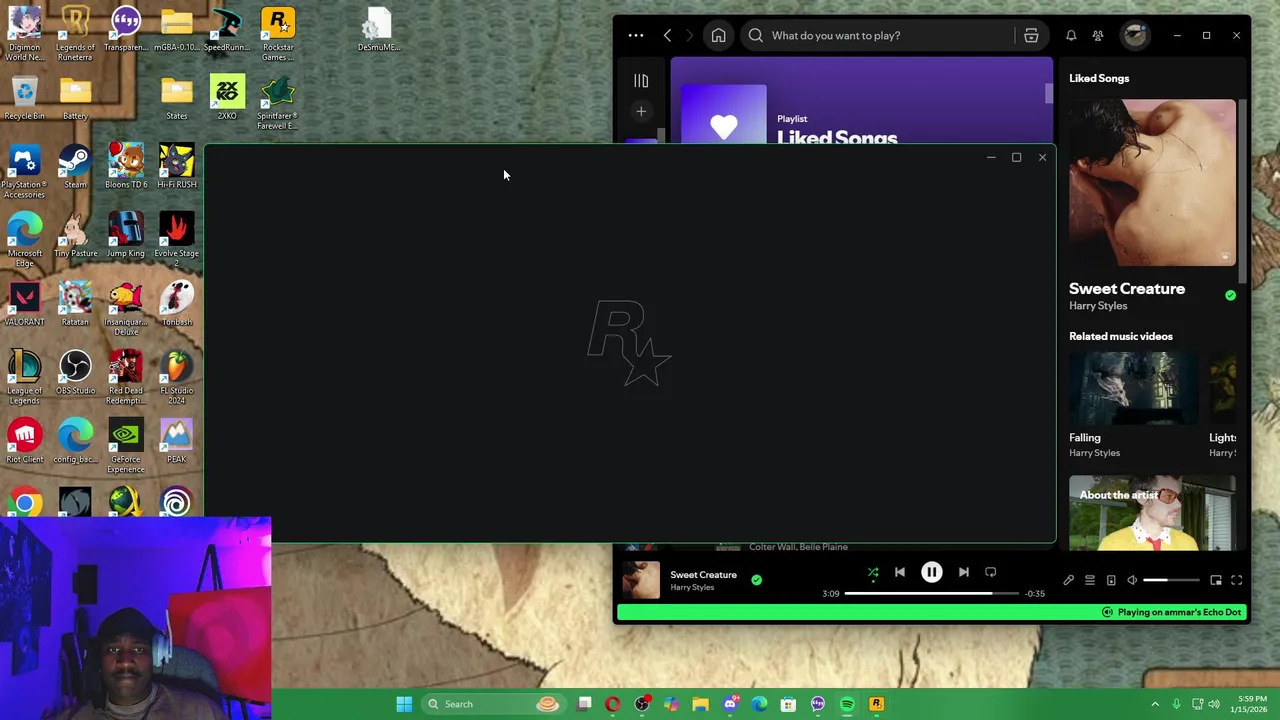The height and width of the screenshot is (720, 1280).
Task: Toggle liked checkmark beside now-playing Sweet Creature
Action: 756,579
